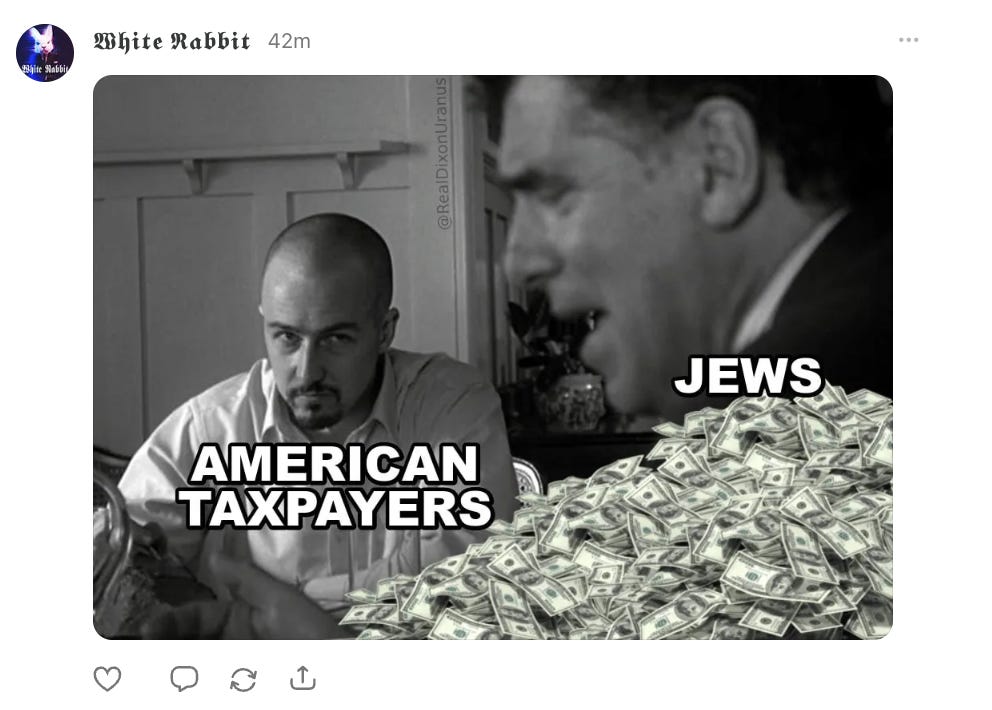Repost using the circular arrows icon
The image size is (992, 710).
point(244,680)
